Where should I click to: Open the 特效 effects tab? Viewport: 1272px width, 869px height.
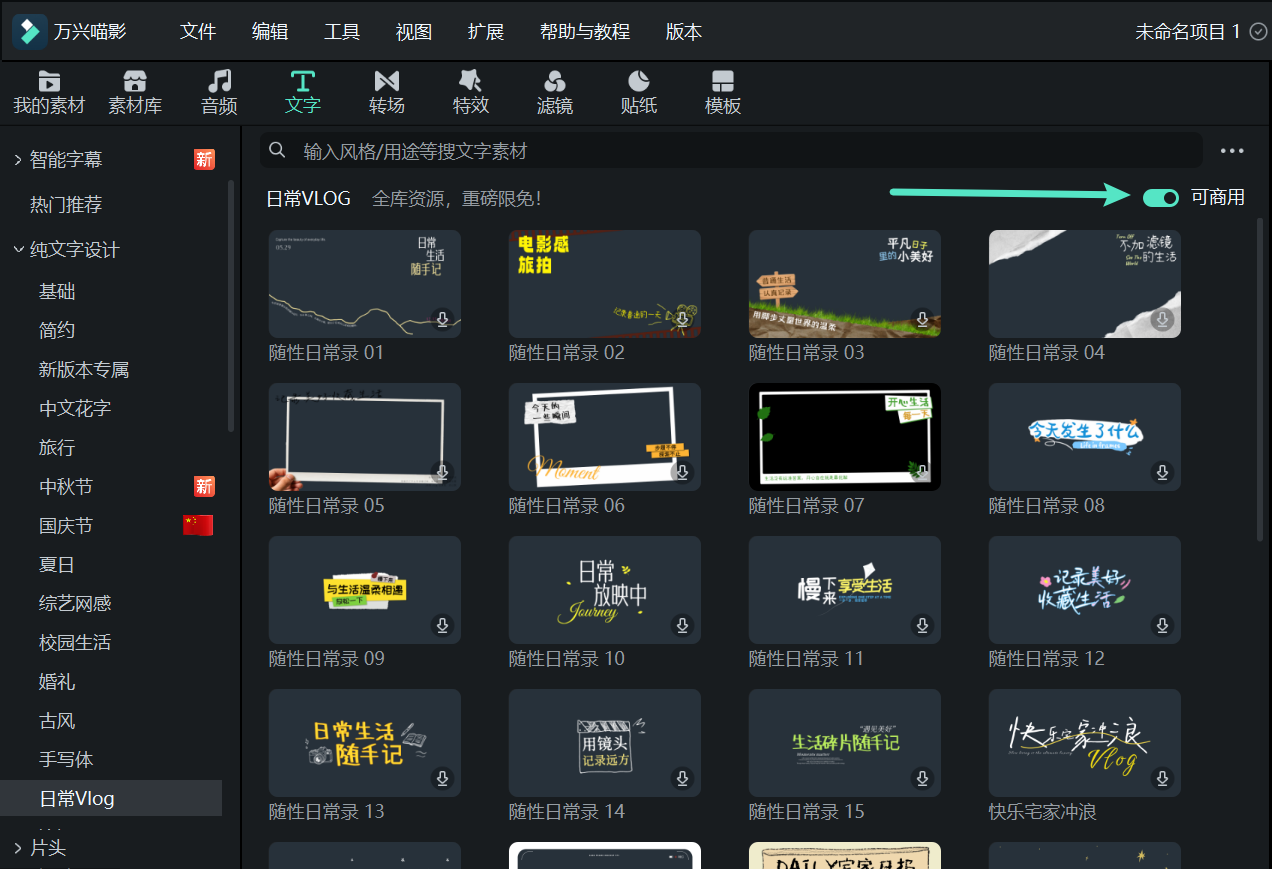471,93
